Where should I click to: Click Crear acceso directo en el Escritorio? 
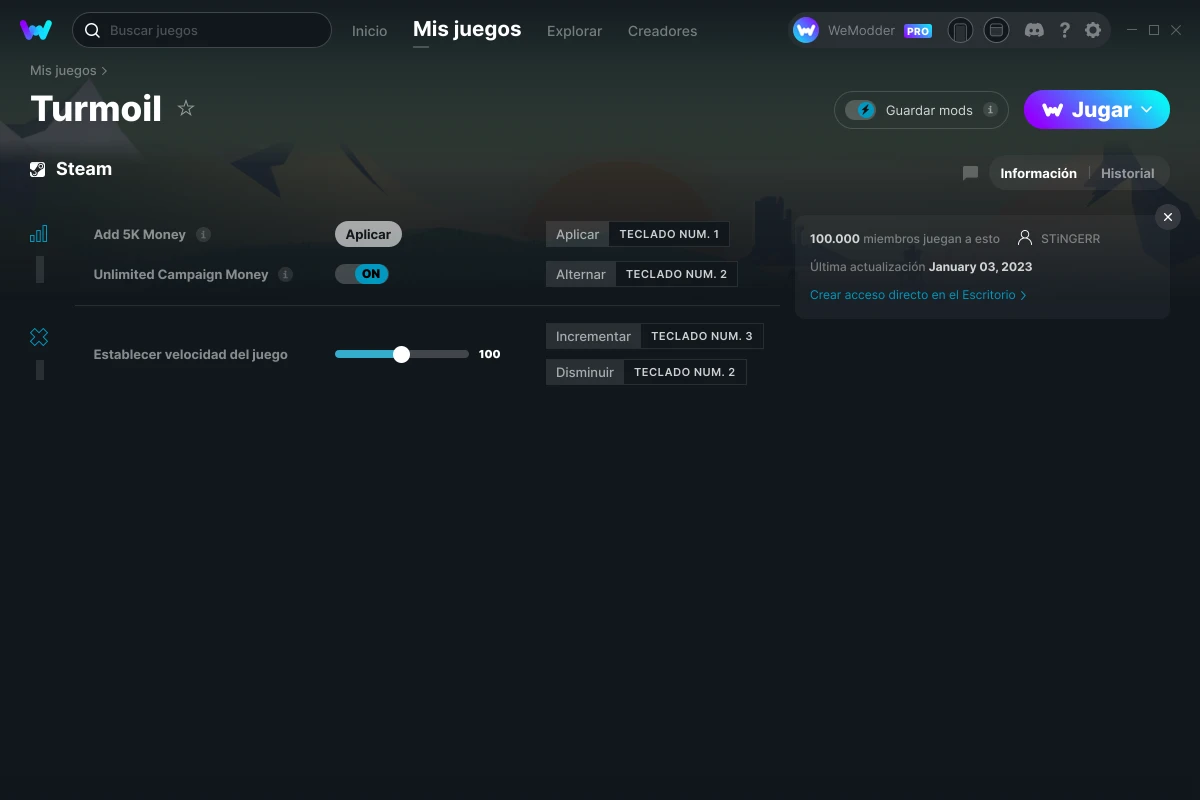pyautogui.click(x=918, y=295)
